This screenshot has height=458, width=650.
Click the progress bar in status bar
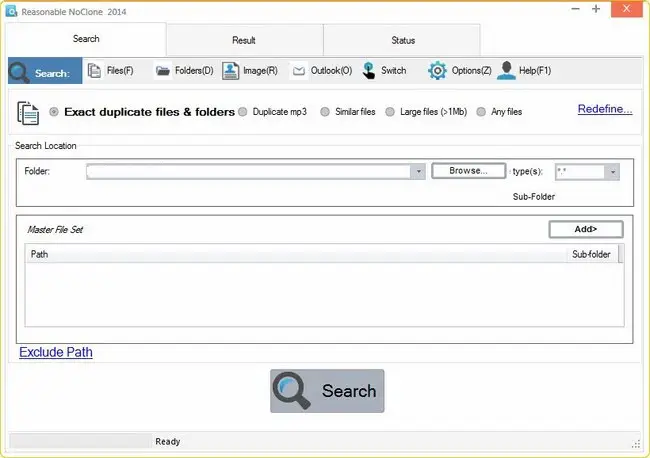pos(80,441)
